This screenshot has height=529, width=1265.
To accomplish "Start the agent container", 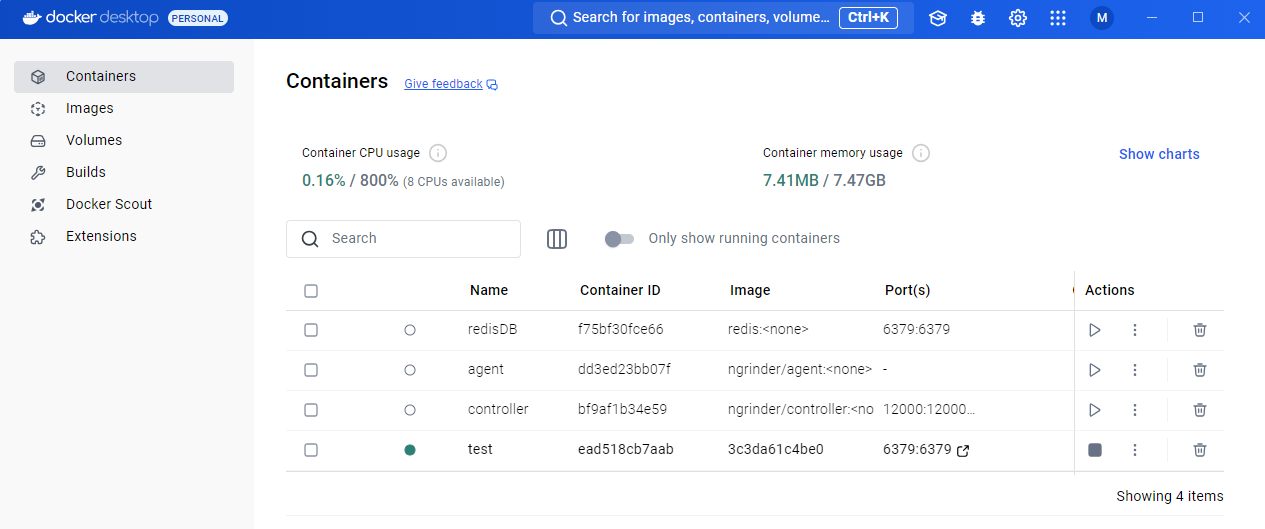I will [1095, 370].
